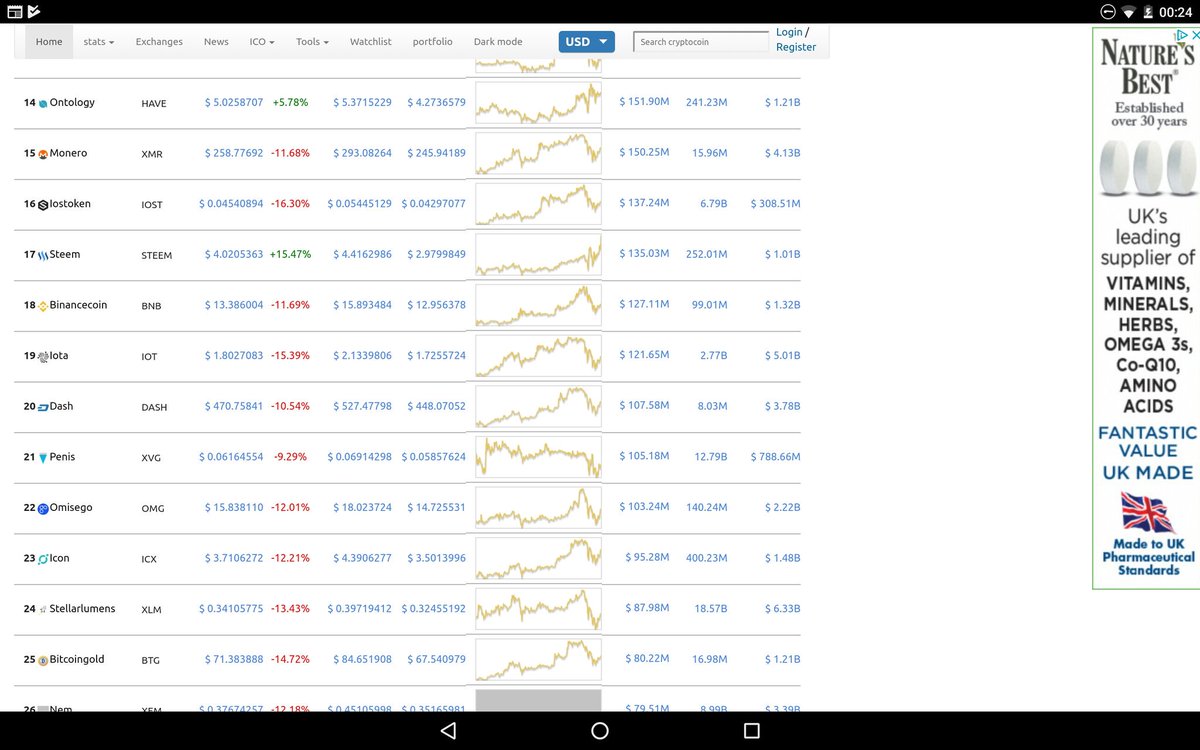
Task: Click the Icon ICX coin icon
Action: pyautogui.click(x=43, y=559)
